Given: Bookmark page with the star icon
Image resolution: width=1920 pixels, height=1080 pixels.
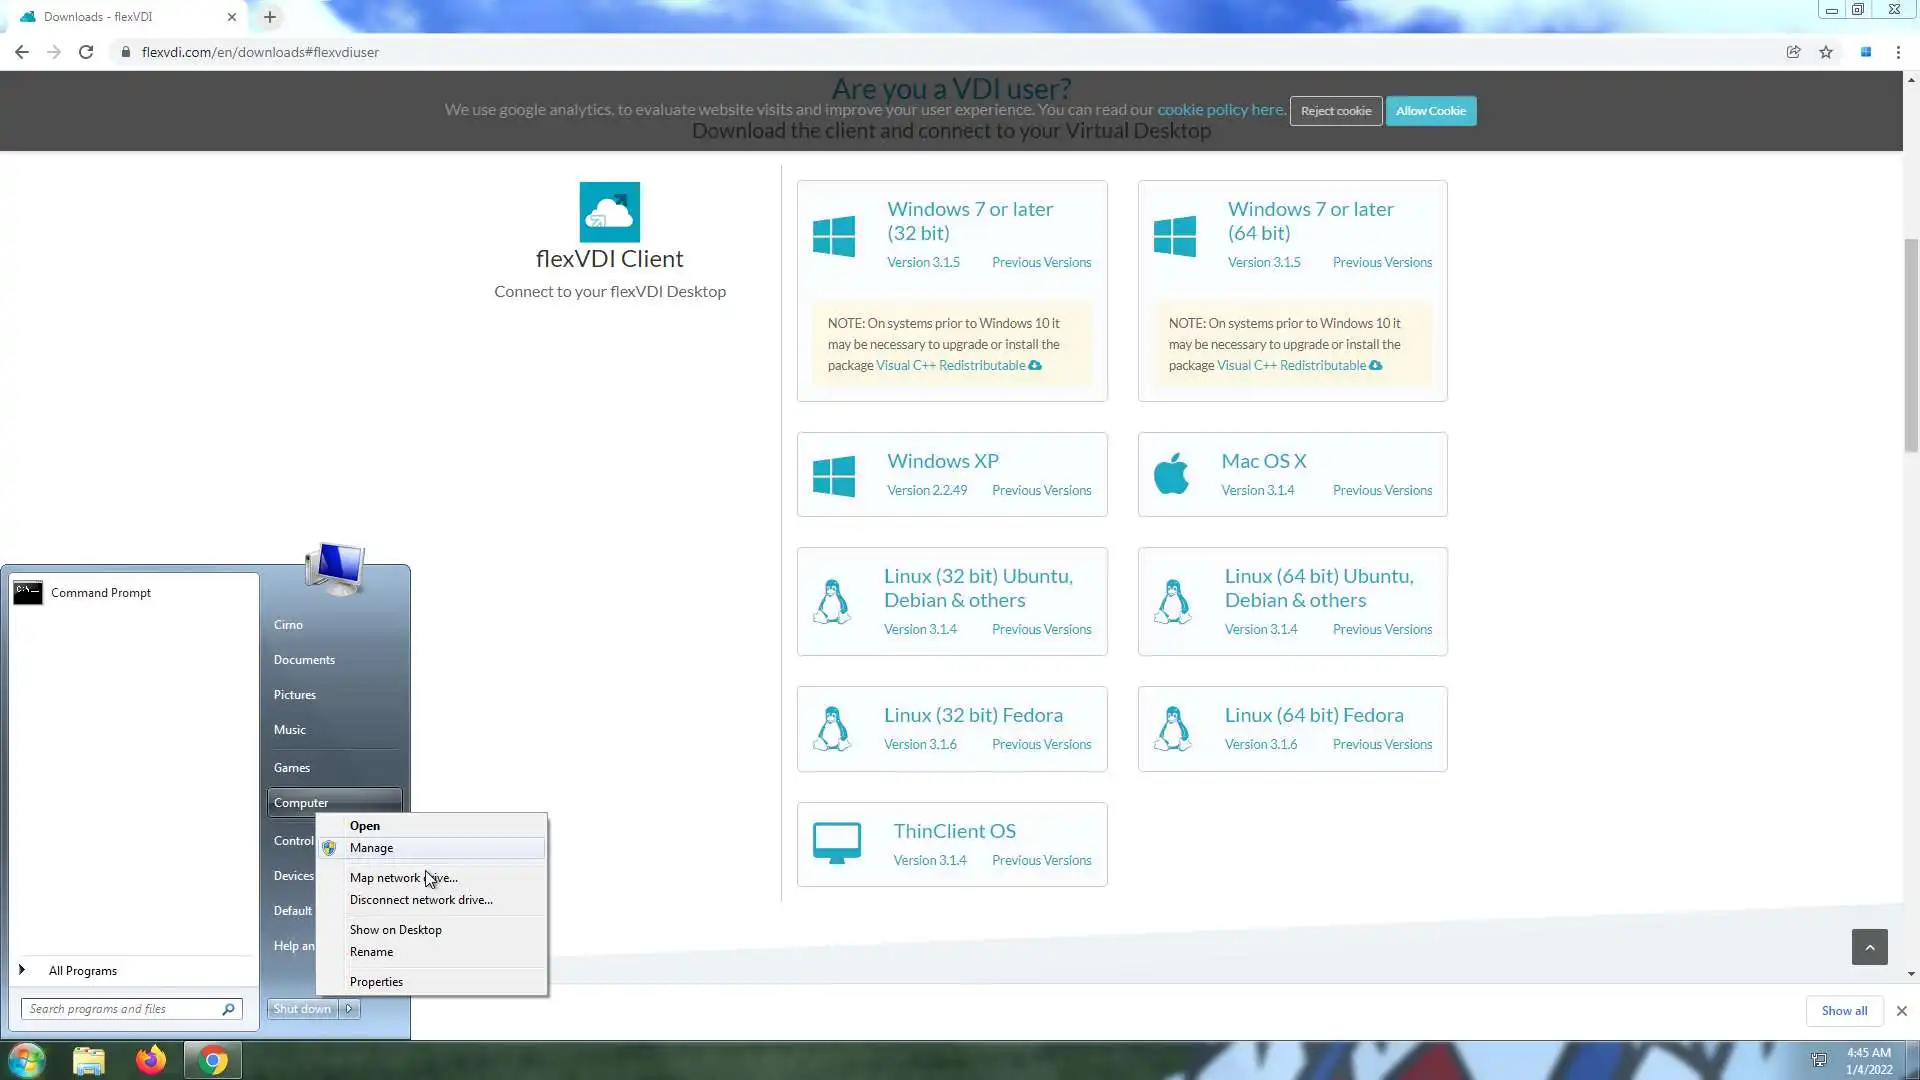Looking at the screenshot, I should tap(1826, 52).
